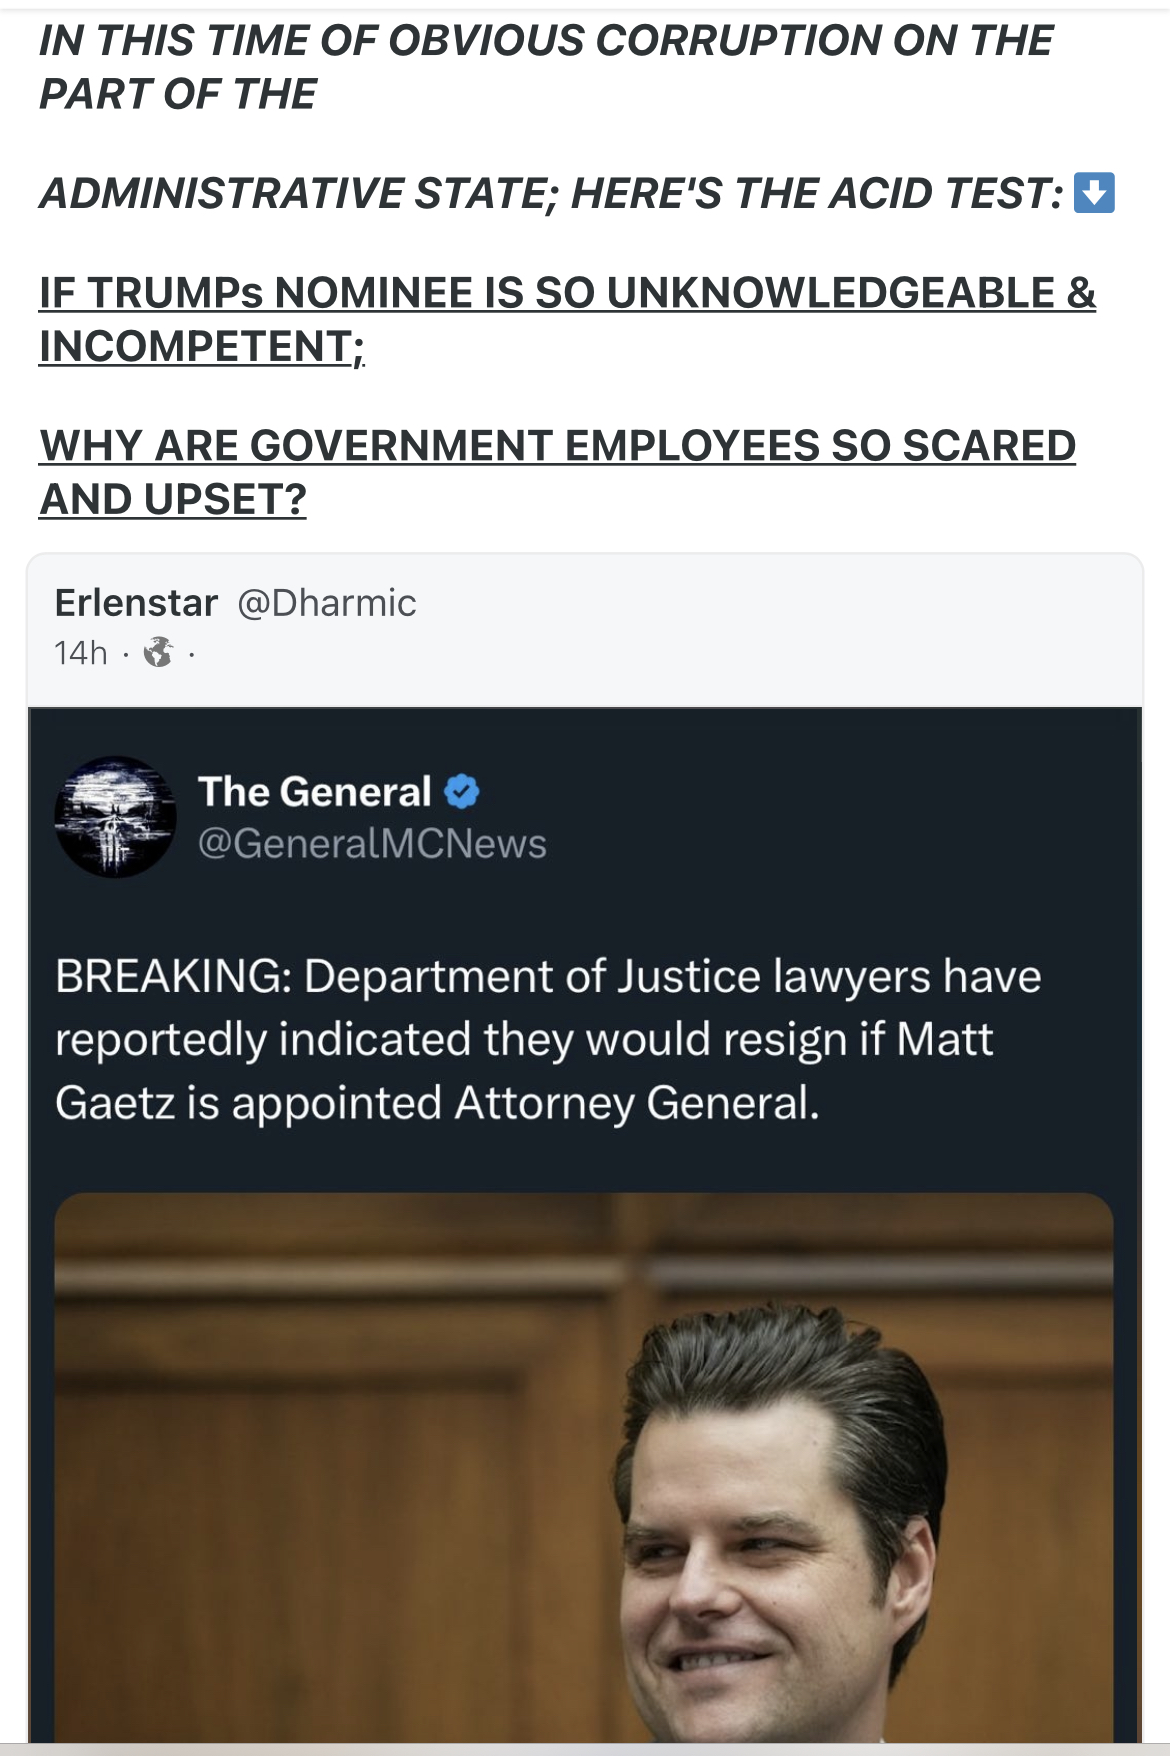Tap the @Dharmic handle
Viewport: 1170px width, 1756px height.
click(326, 603)
